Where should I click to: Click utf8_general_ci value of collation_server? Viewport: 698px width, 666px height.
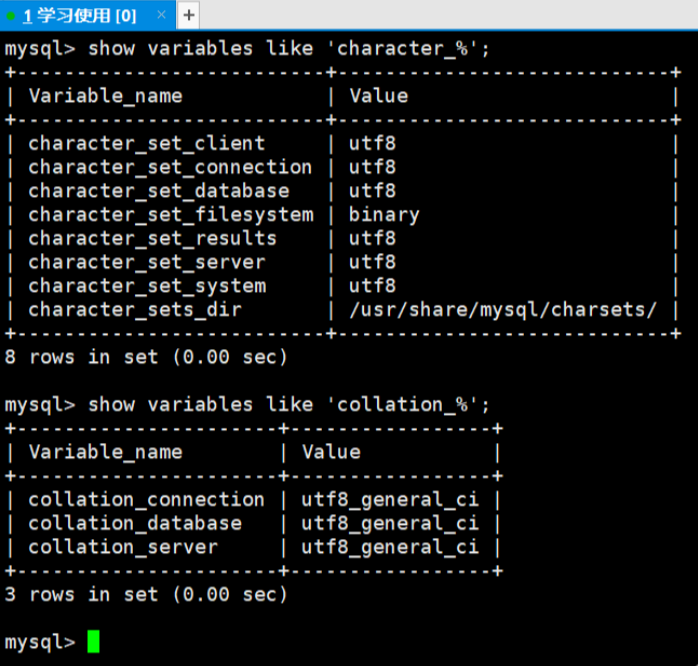click(390, 548)
